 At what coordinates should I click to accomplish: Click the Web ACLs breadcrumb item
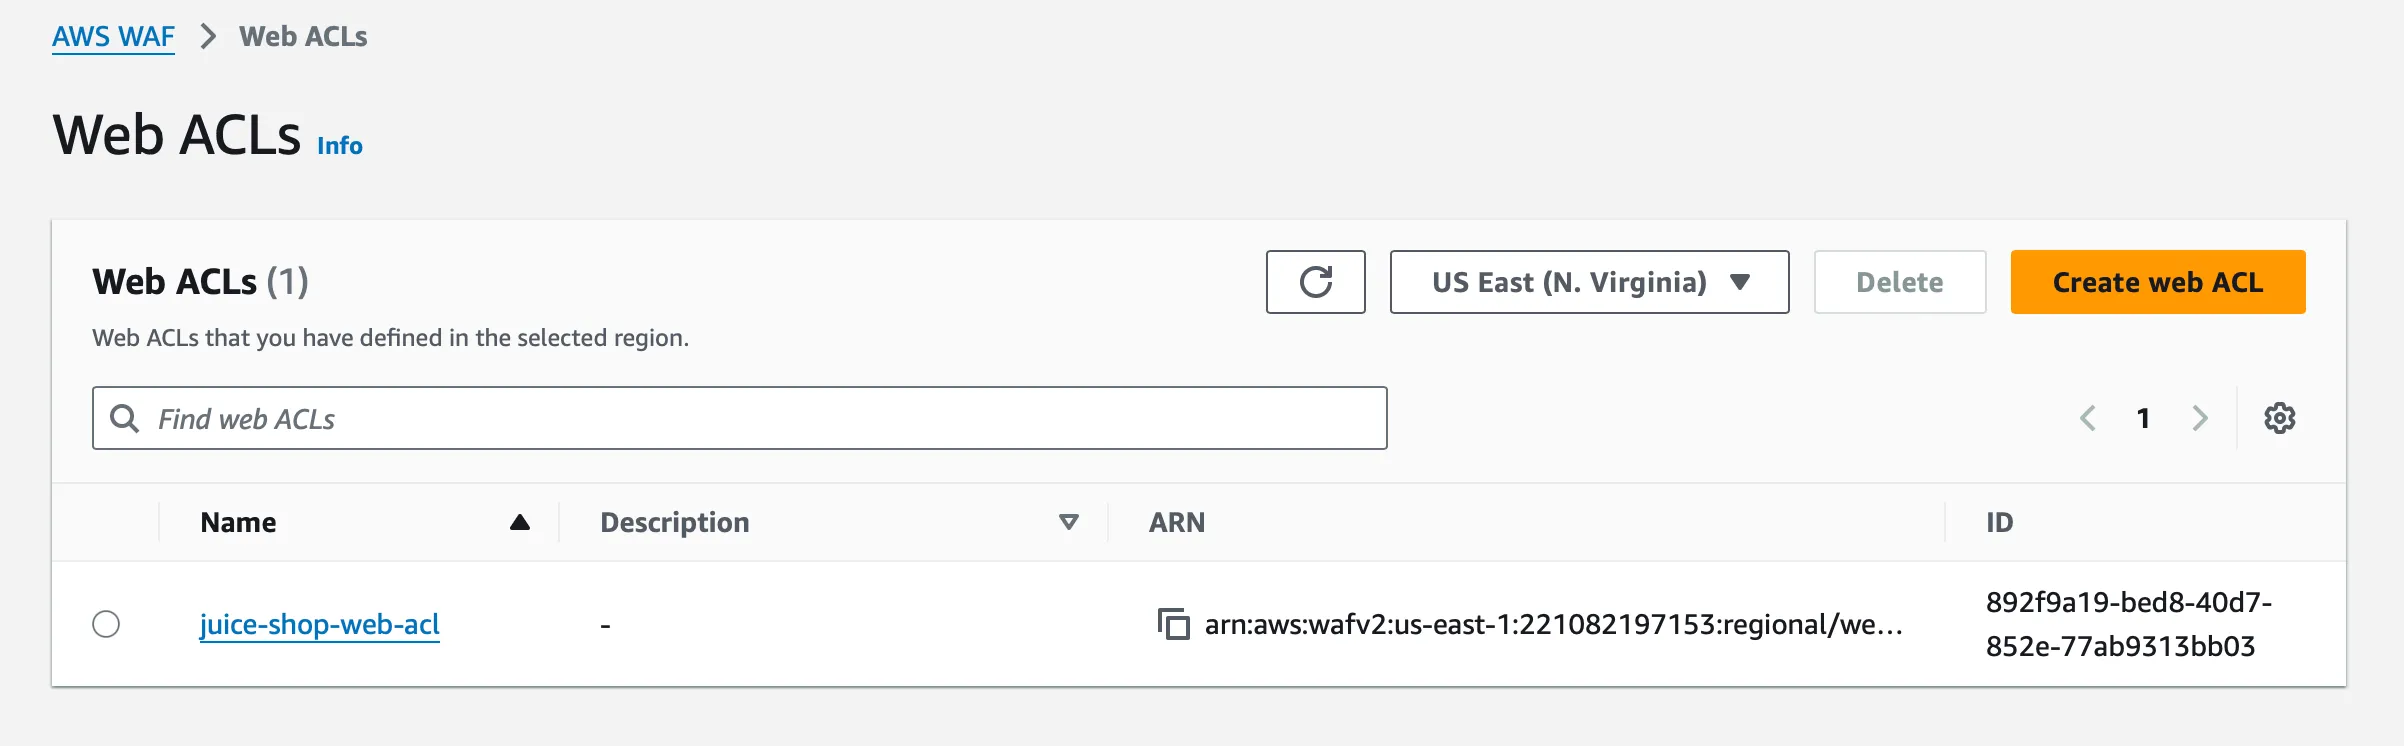tap(303, 37)
